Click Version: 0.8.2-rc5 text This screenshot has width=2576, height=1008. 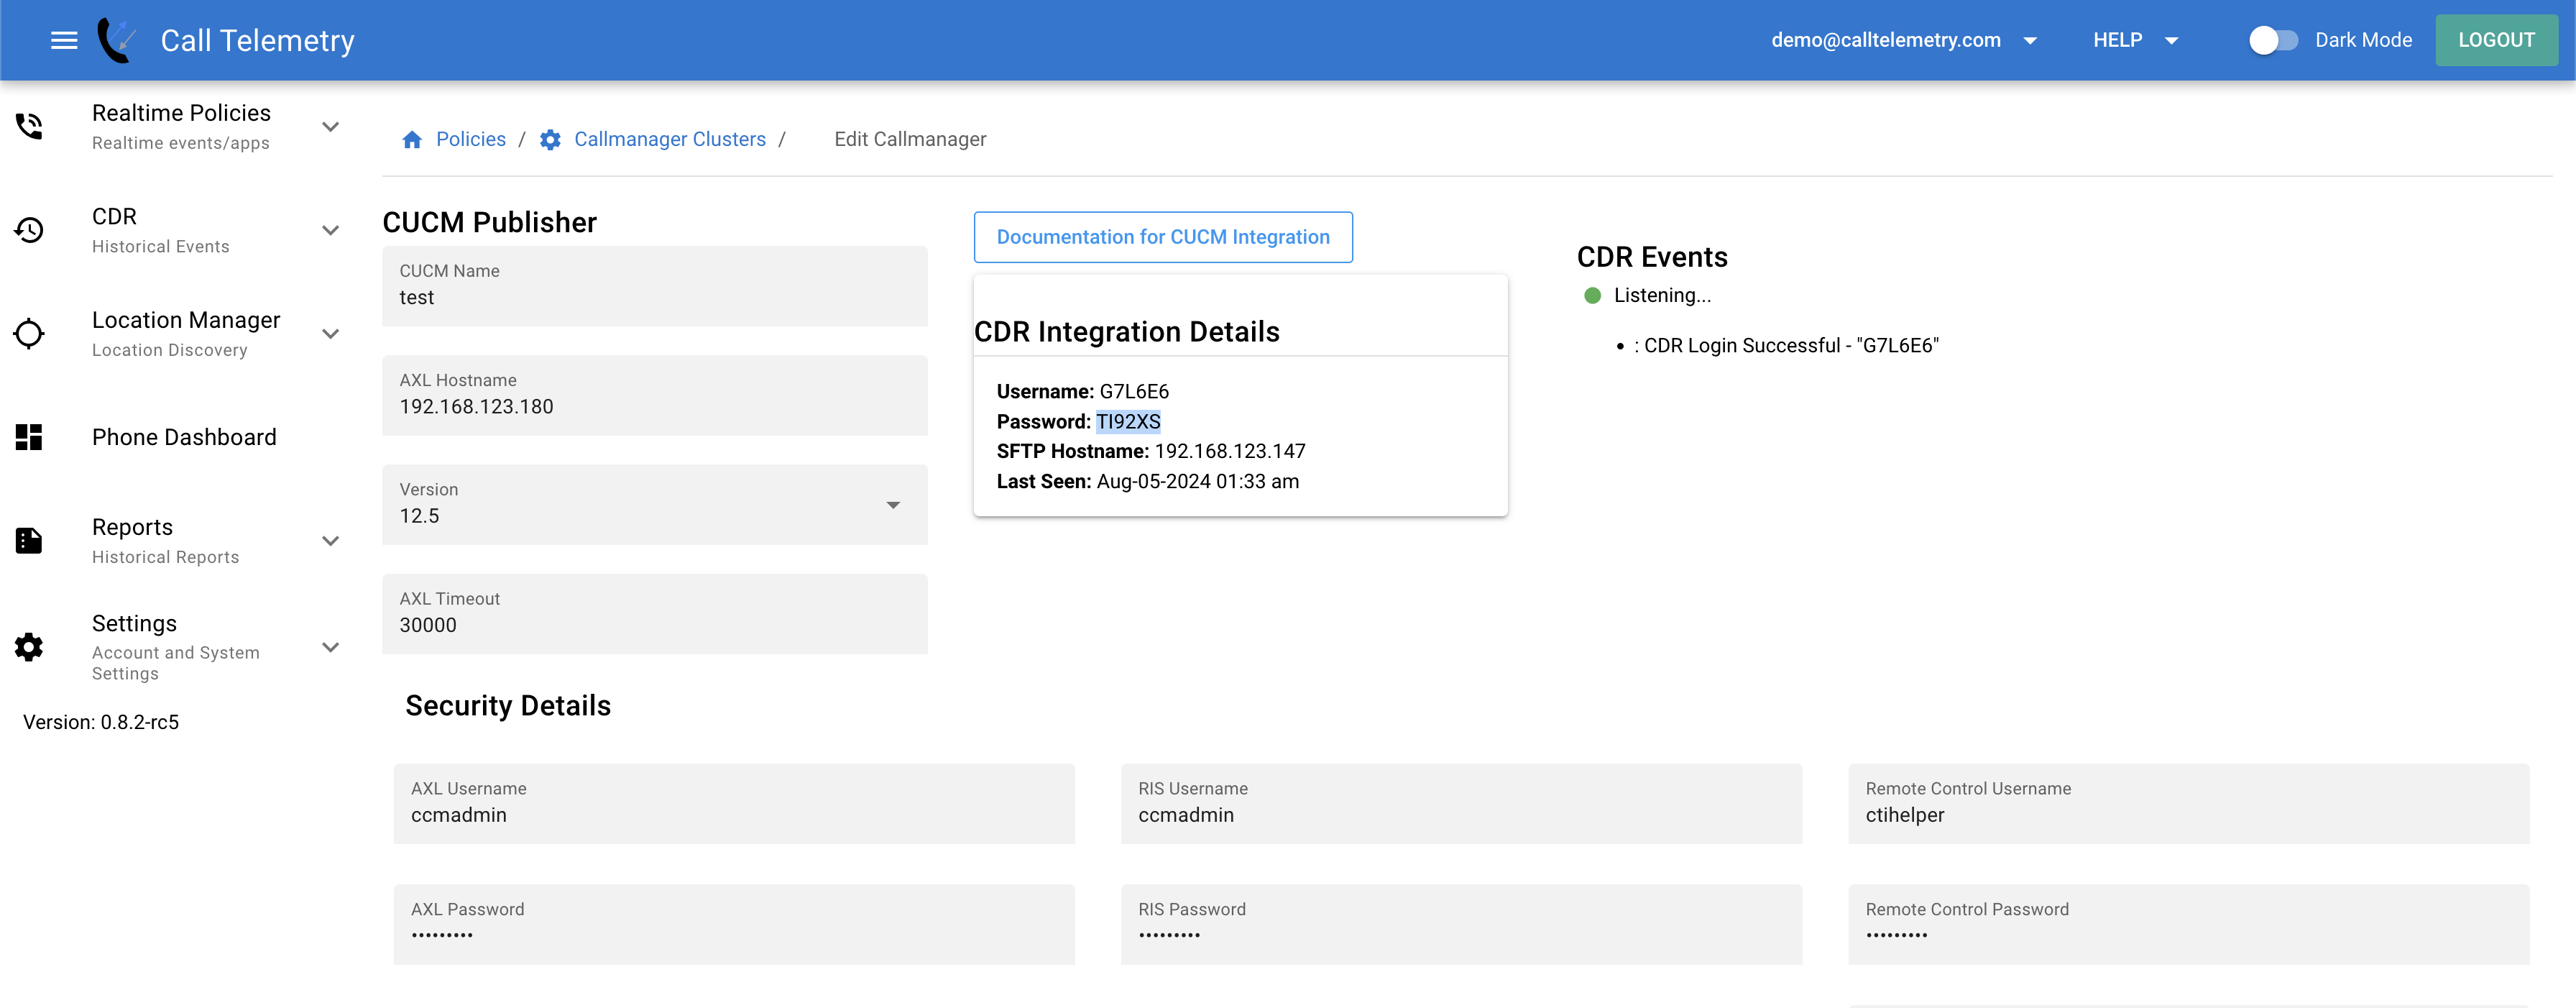(x=101, y=722)
